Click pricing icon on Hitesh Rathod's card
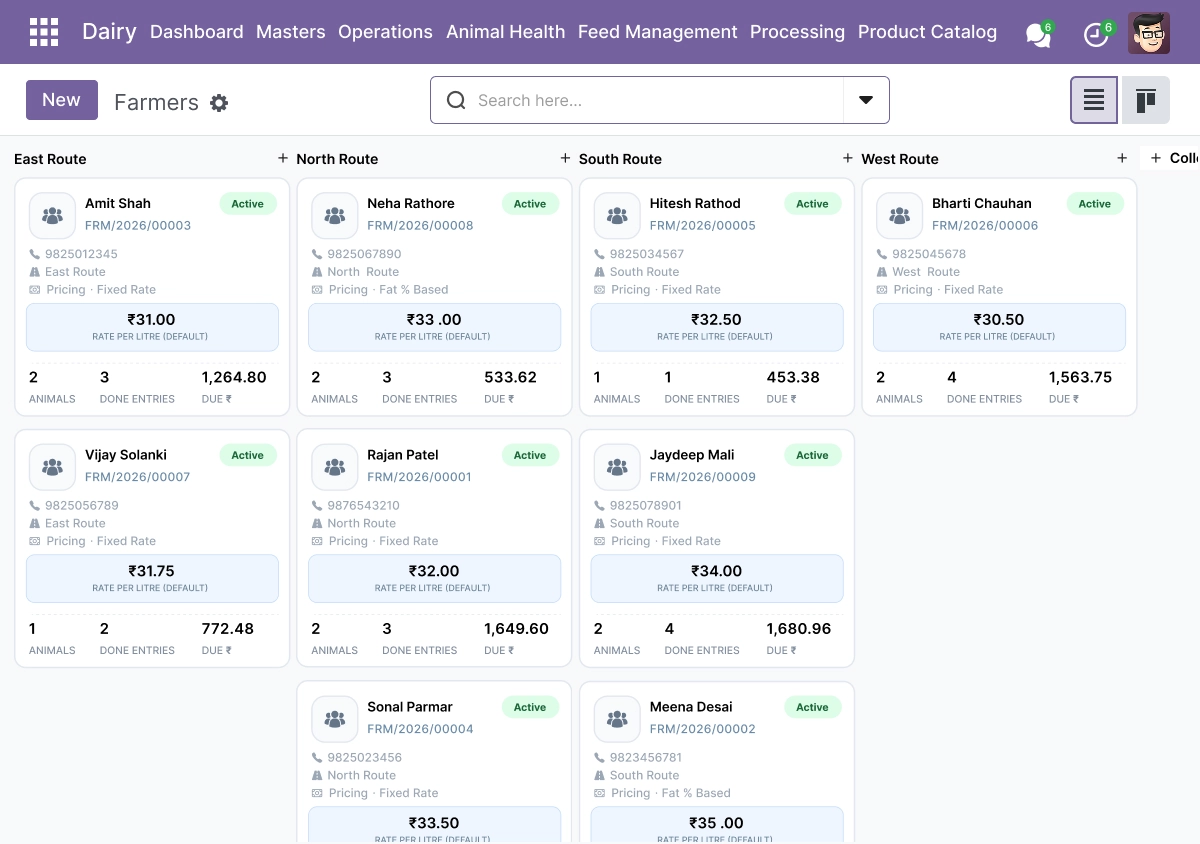This screenshot has height=844, width=1200. [600, 290]
